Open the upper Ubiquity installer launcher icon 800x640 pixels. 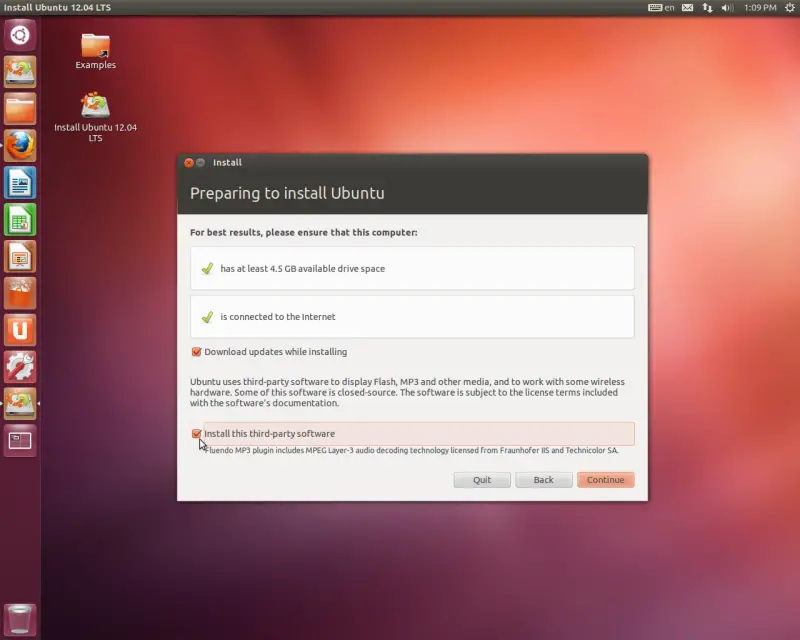click(x=20, y=72)
